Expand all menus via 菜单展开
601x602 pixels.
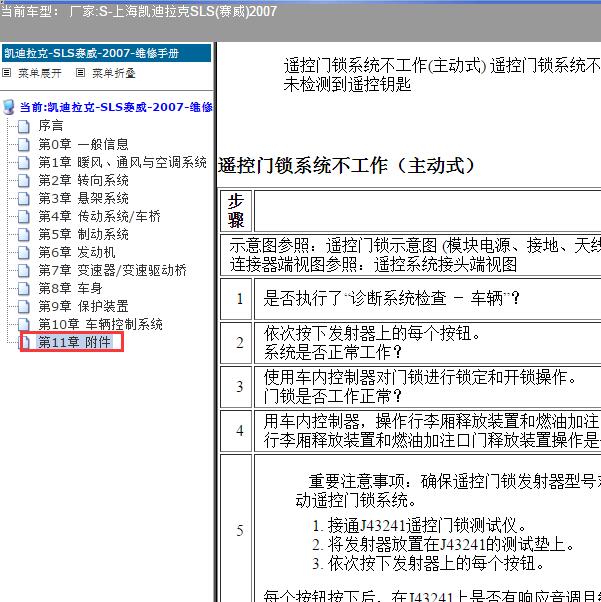40,73
